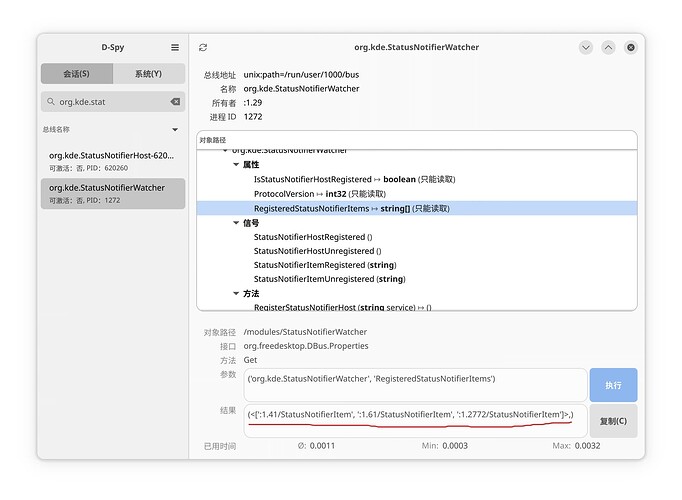This screenshot has height=500, width=682.
Task: Collapse the 属性 properties section
Action: coord(236,164)
